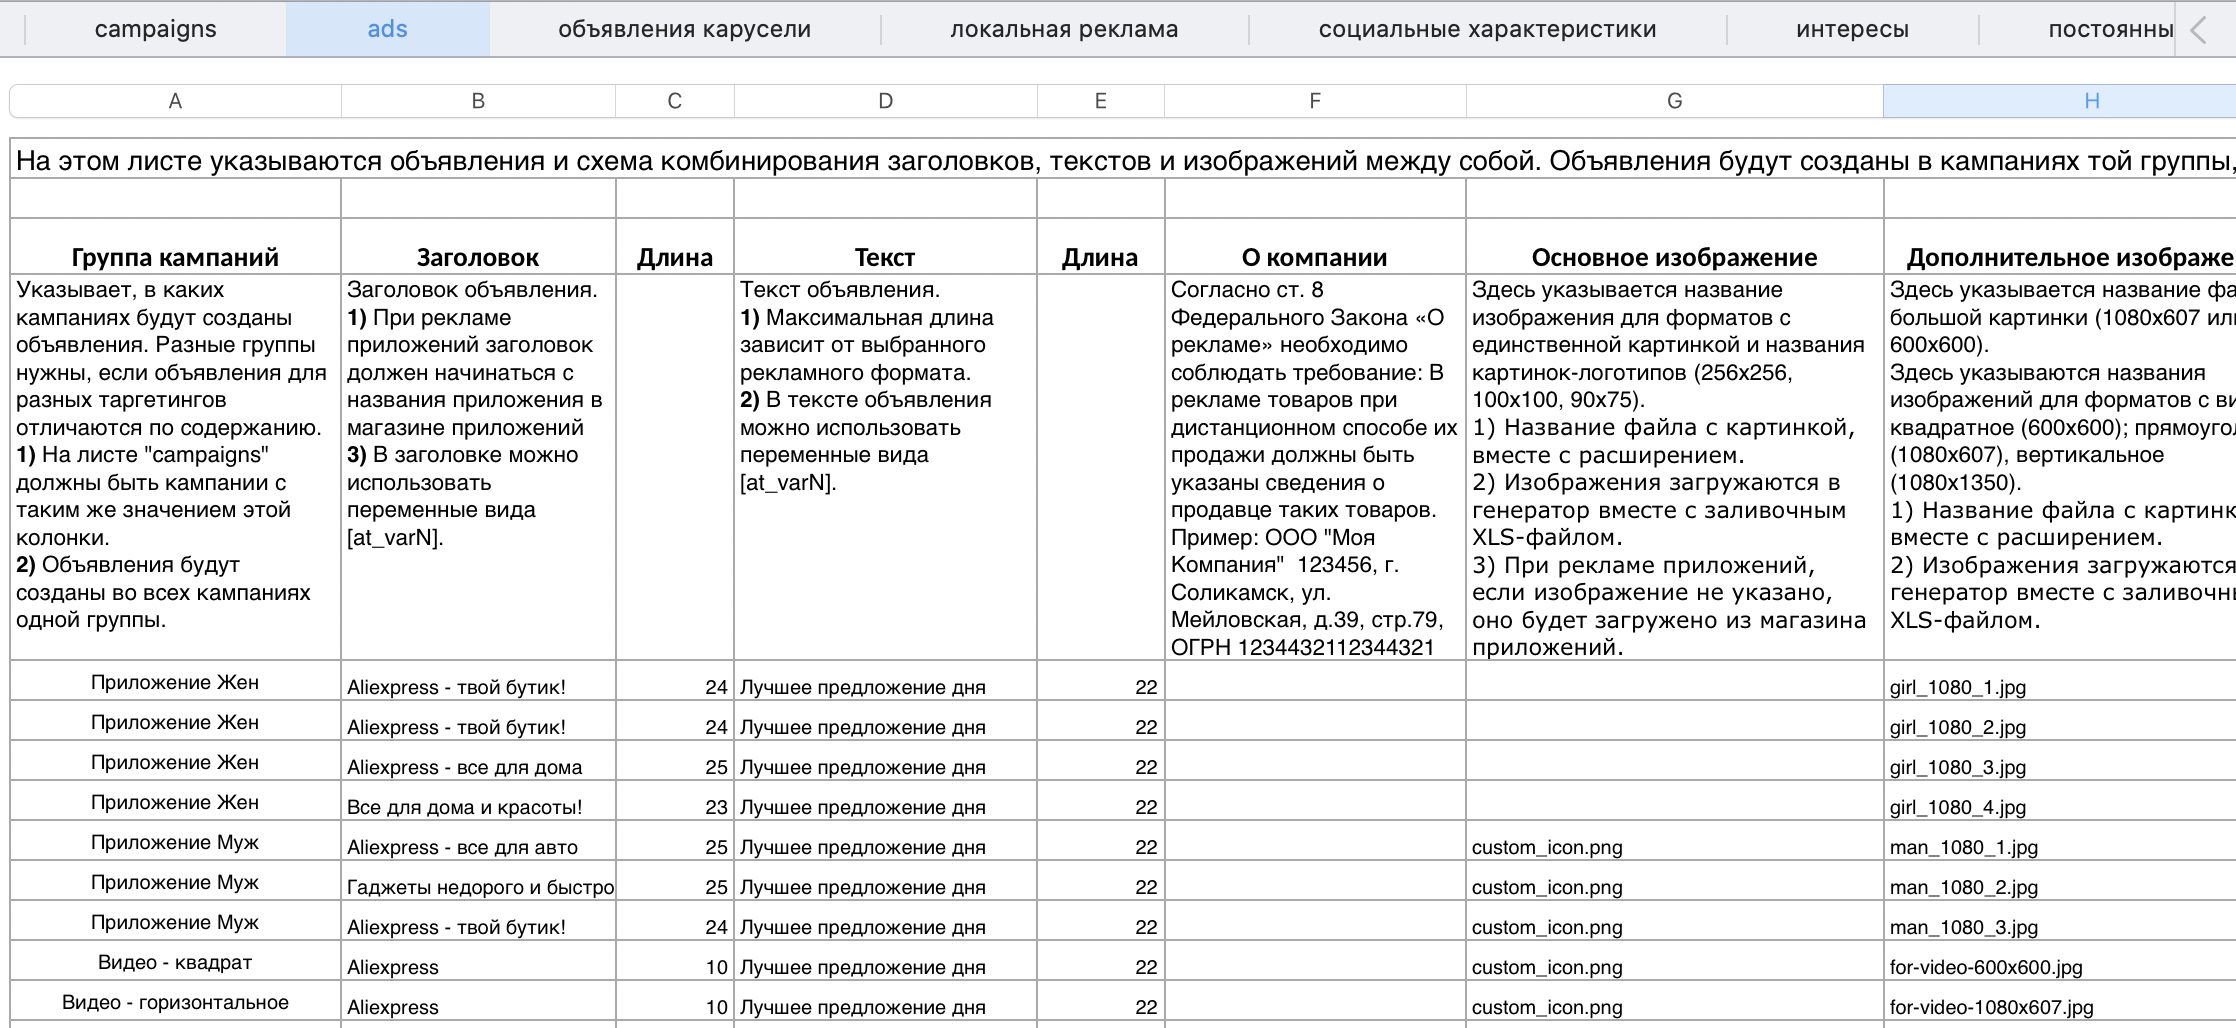Select column F header
This screenshot has height=1028, width=2236.
[x=1315, y=101]
